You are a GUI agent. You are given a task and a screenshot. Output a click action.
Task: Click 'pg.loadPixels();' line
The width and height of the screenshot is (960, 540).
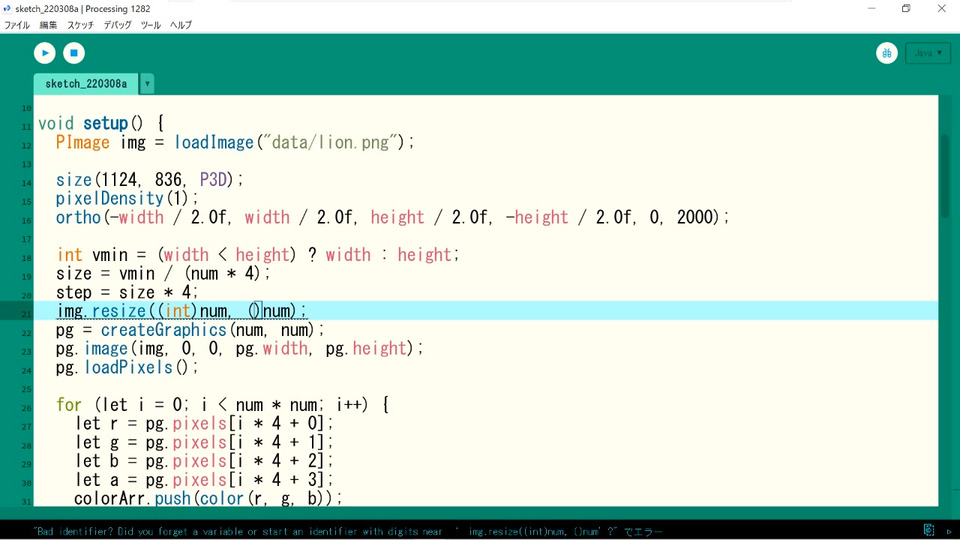[x=127, y=367]
